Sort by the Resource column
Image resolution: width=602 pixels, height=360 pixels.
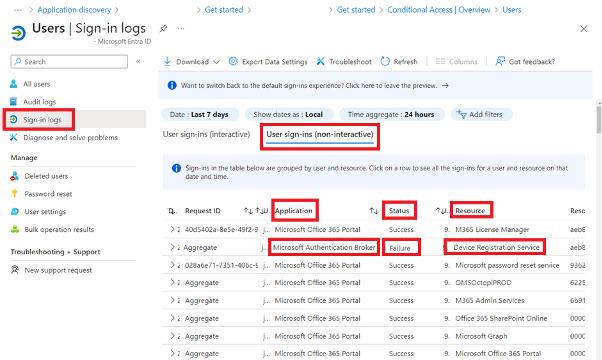point(470,211)
